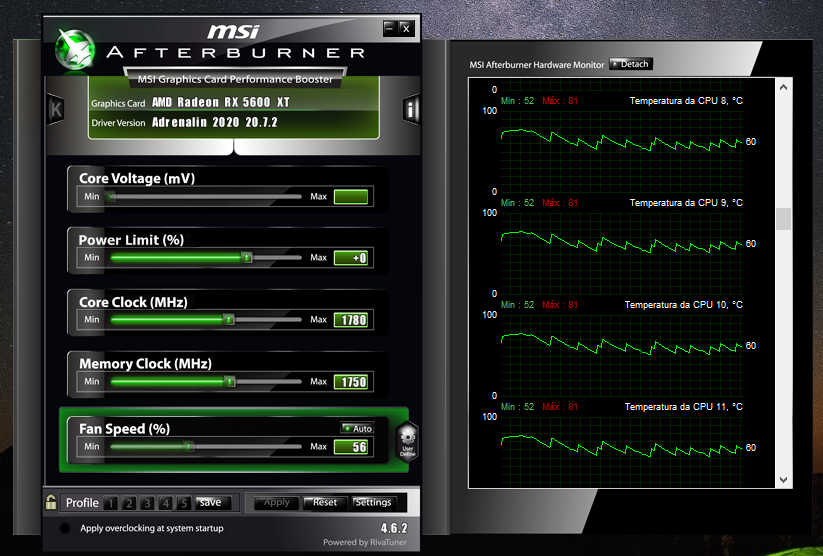
Task: Click the Memory Clock 1750 value field
Action: point(351,382)
